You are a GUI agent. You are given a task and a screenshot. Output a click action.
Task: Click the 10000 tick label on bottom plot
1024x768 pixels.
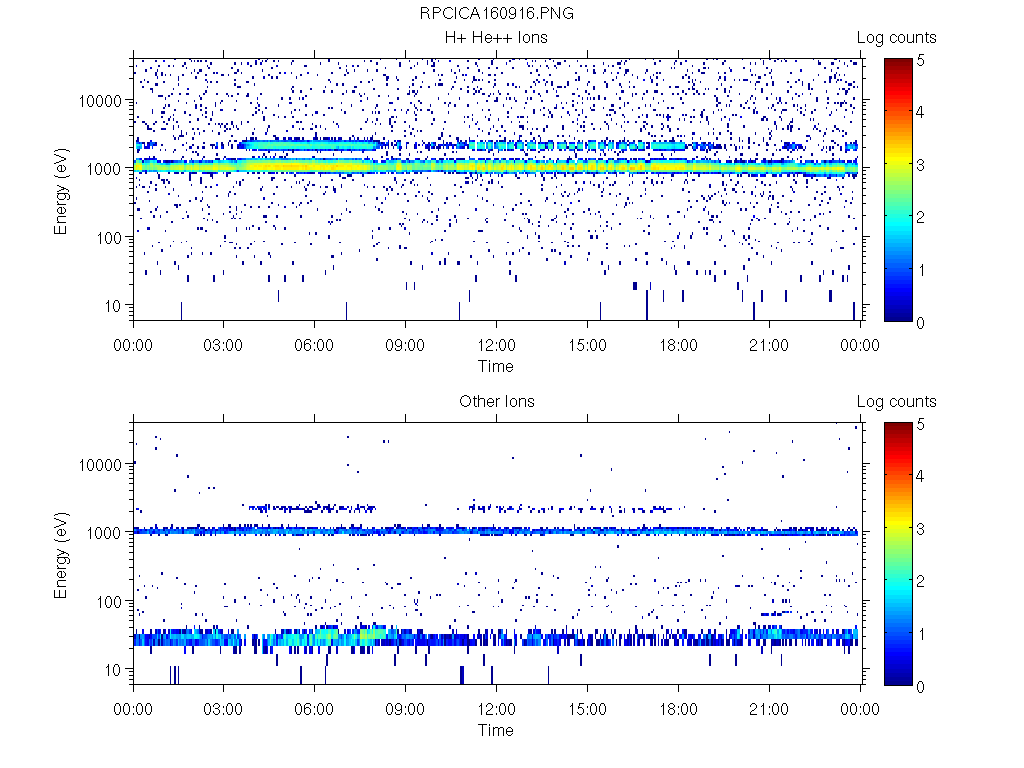tap(100, 465)
